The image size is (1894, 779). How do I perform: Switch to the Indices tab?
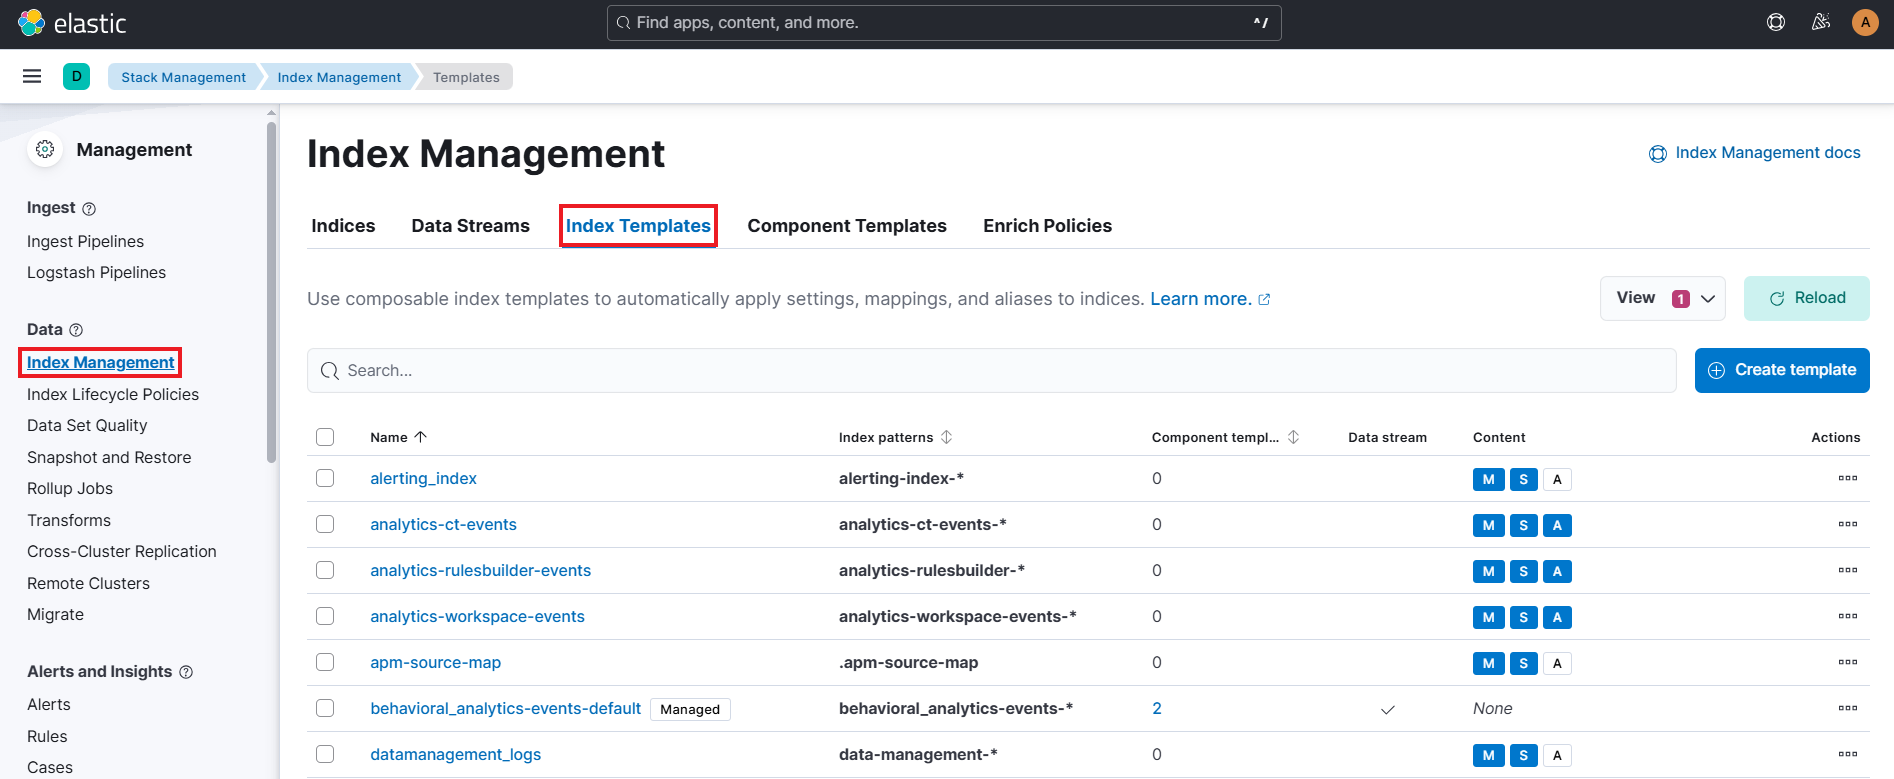tap(343, 226)
